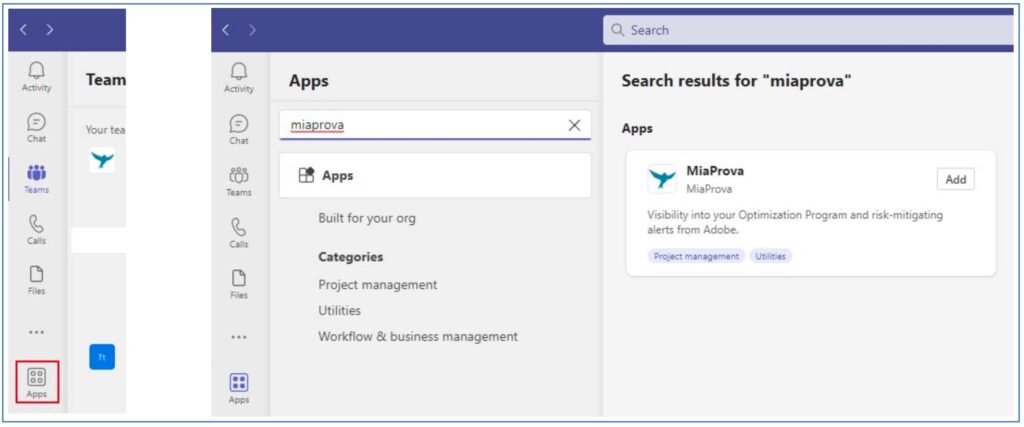1024x427 pixels.
Task: Click the Project management tag on MiaProva card
Action: (696, 257)
